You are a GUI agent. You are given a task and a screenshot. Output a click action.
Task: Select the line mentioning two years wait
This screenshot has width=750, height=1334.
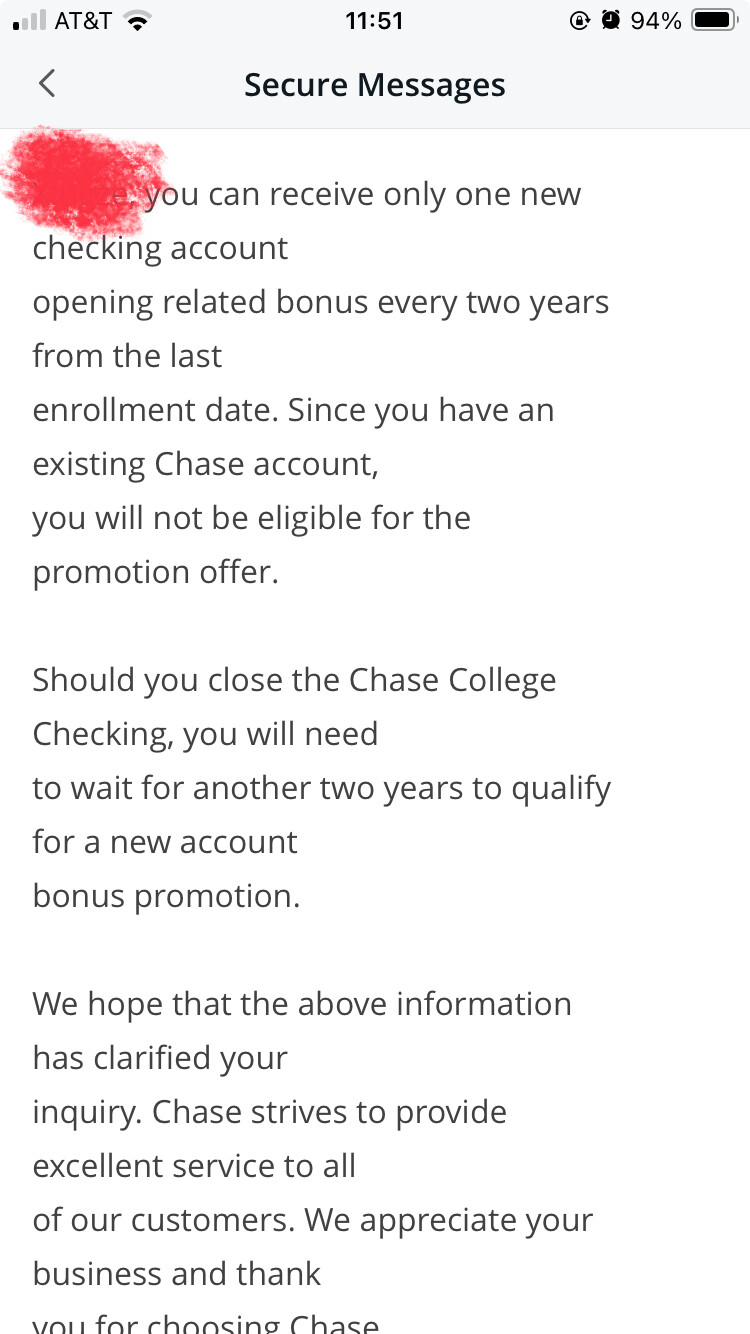322,787
